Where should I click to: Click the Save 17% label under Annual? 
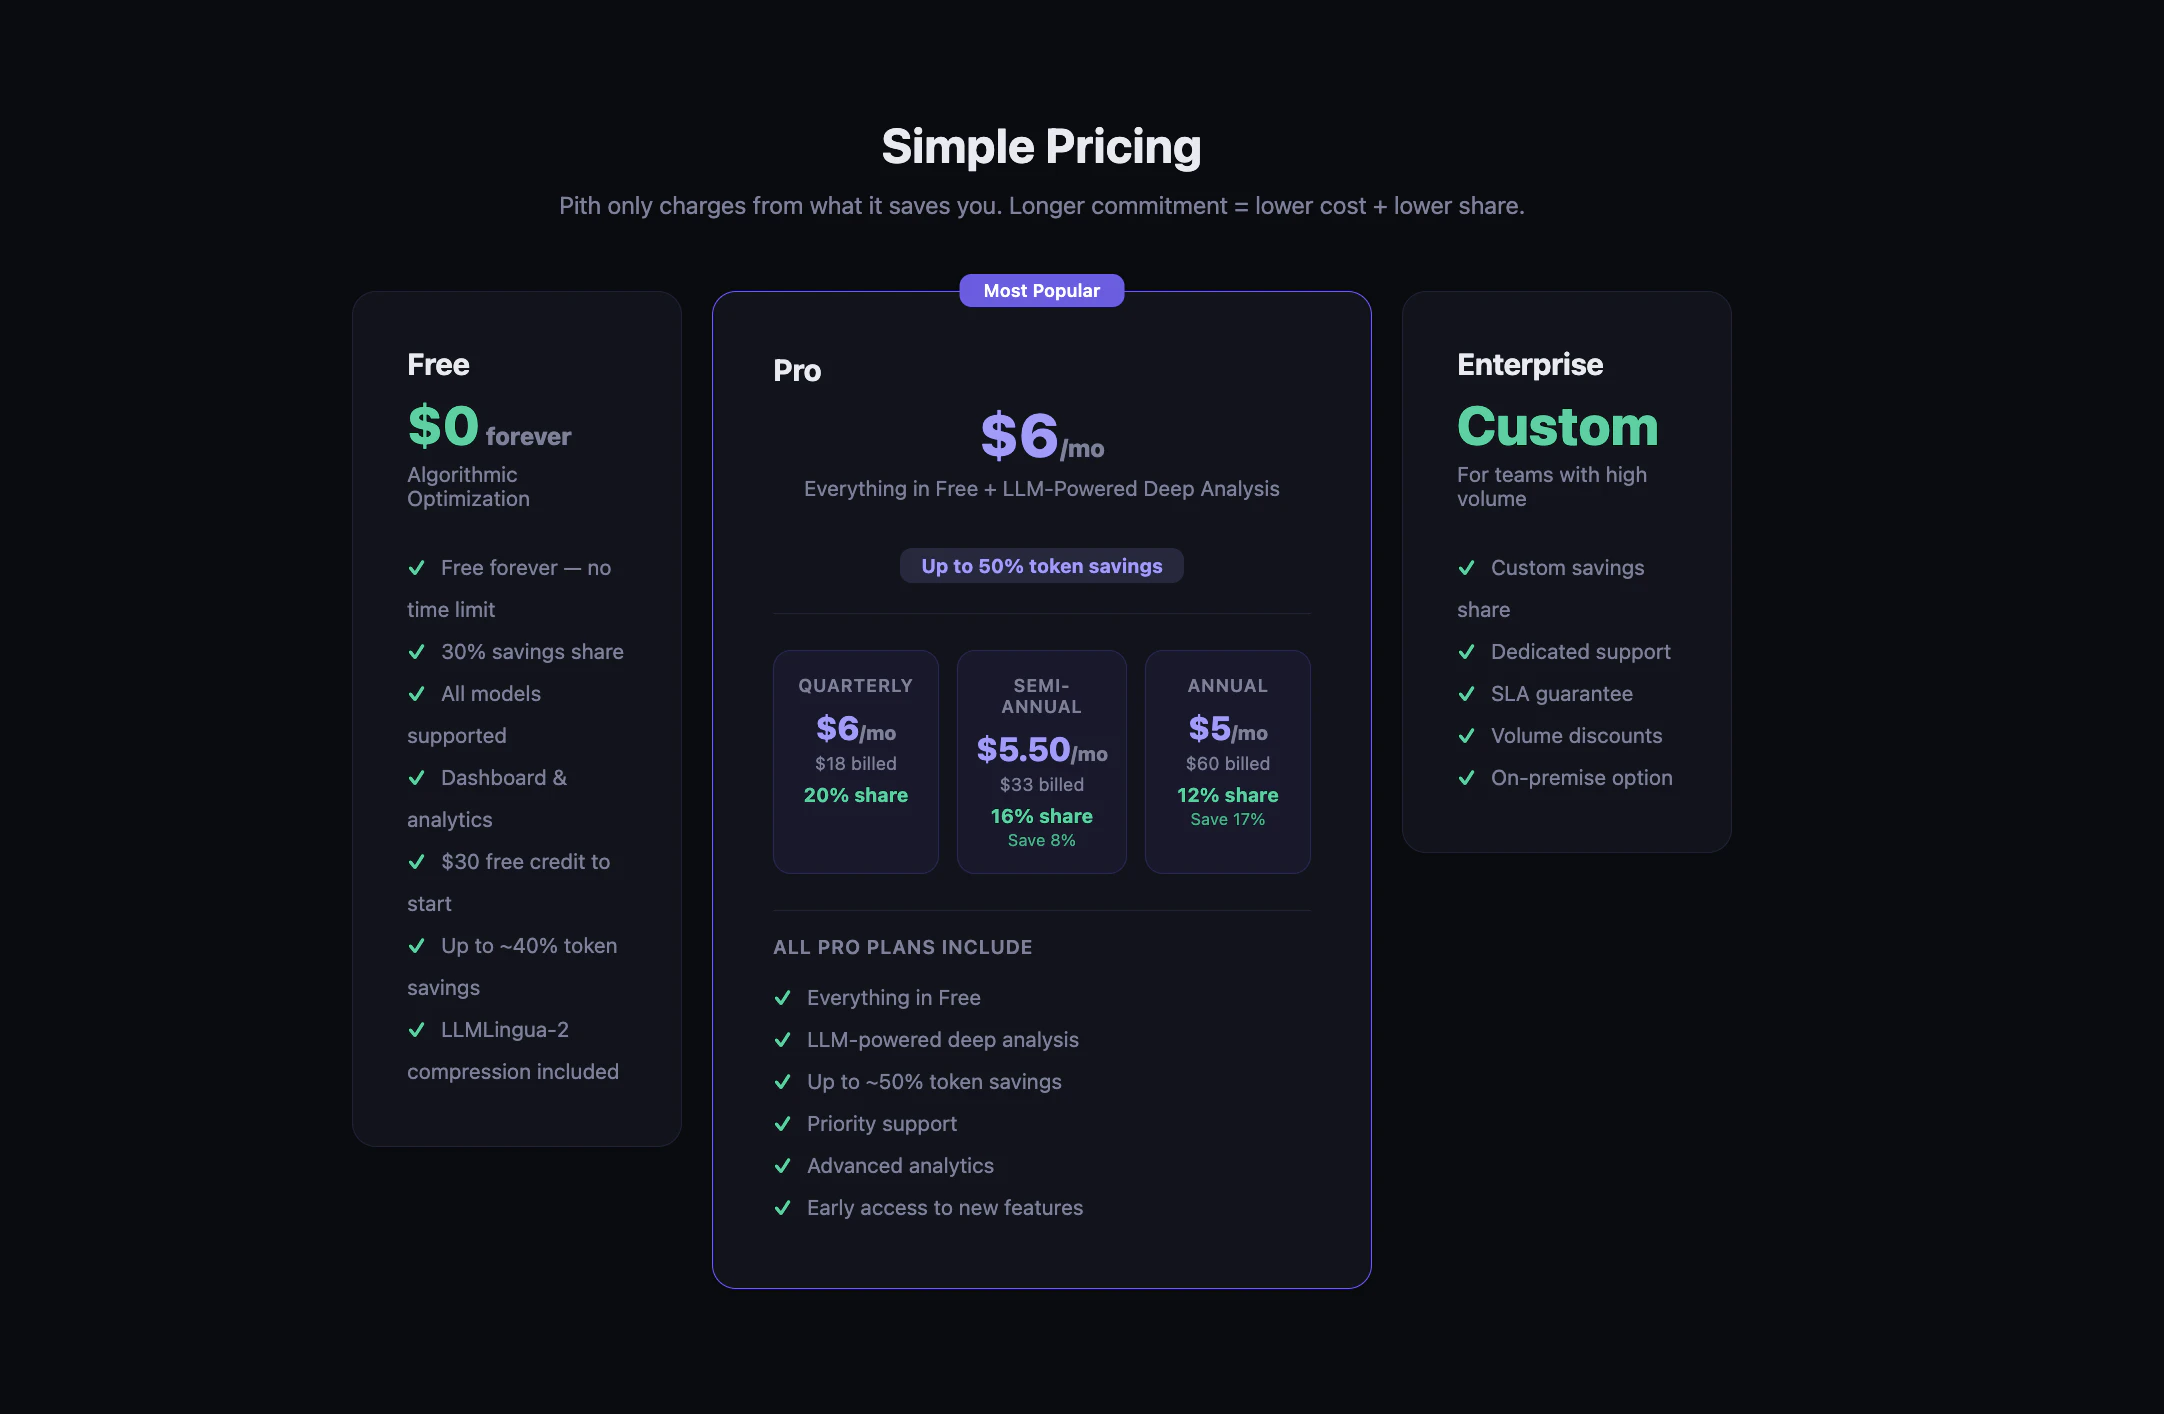point(1227,819)
